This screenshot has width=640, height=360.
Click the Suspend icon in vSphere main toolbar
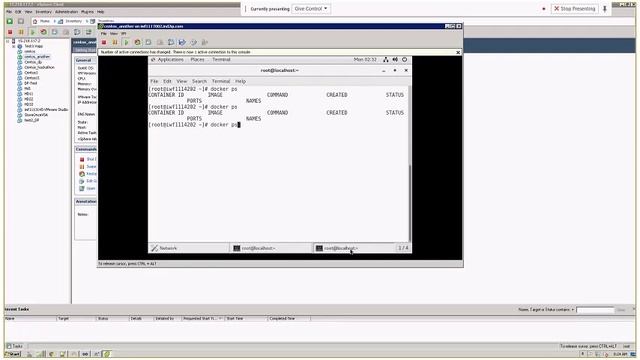tap(21, 32)
